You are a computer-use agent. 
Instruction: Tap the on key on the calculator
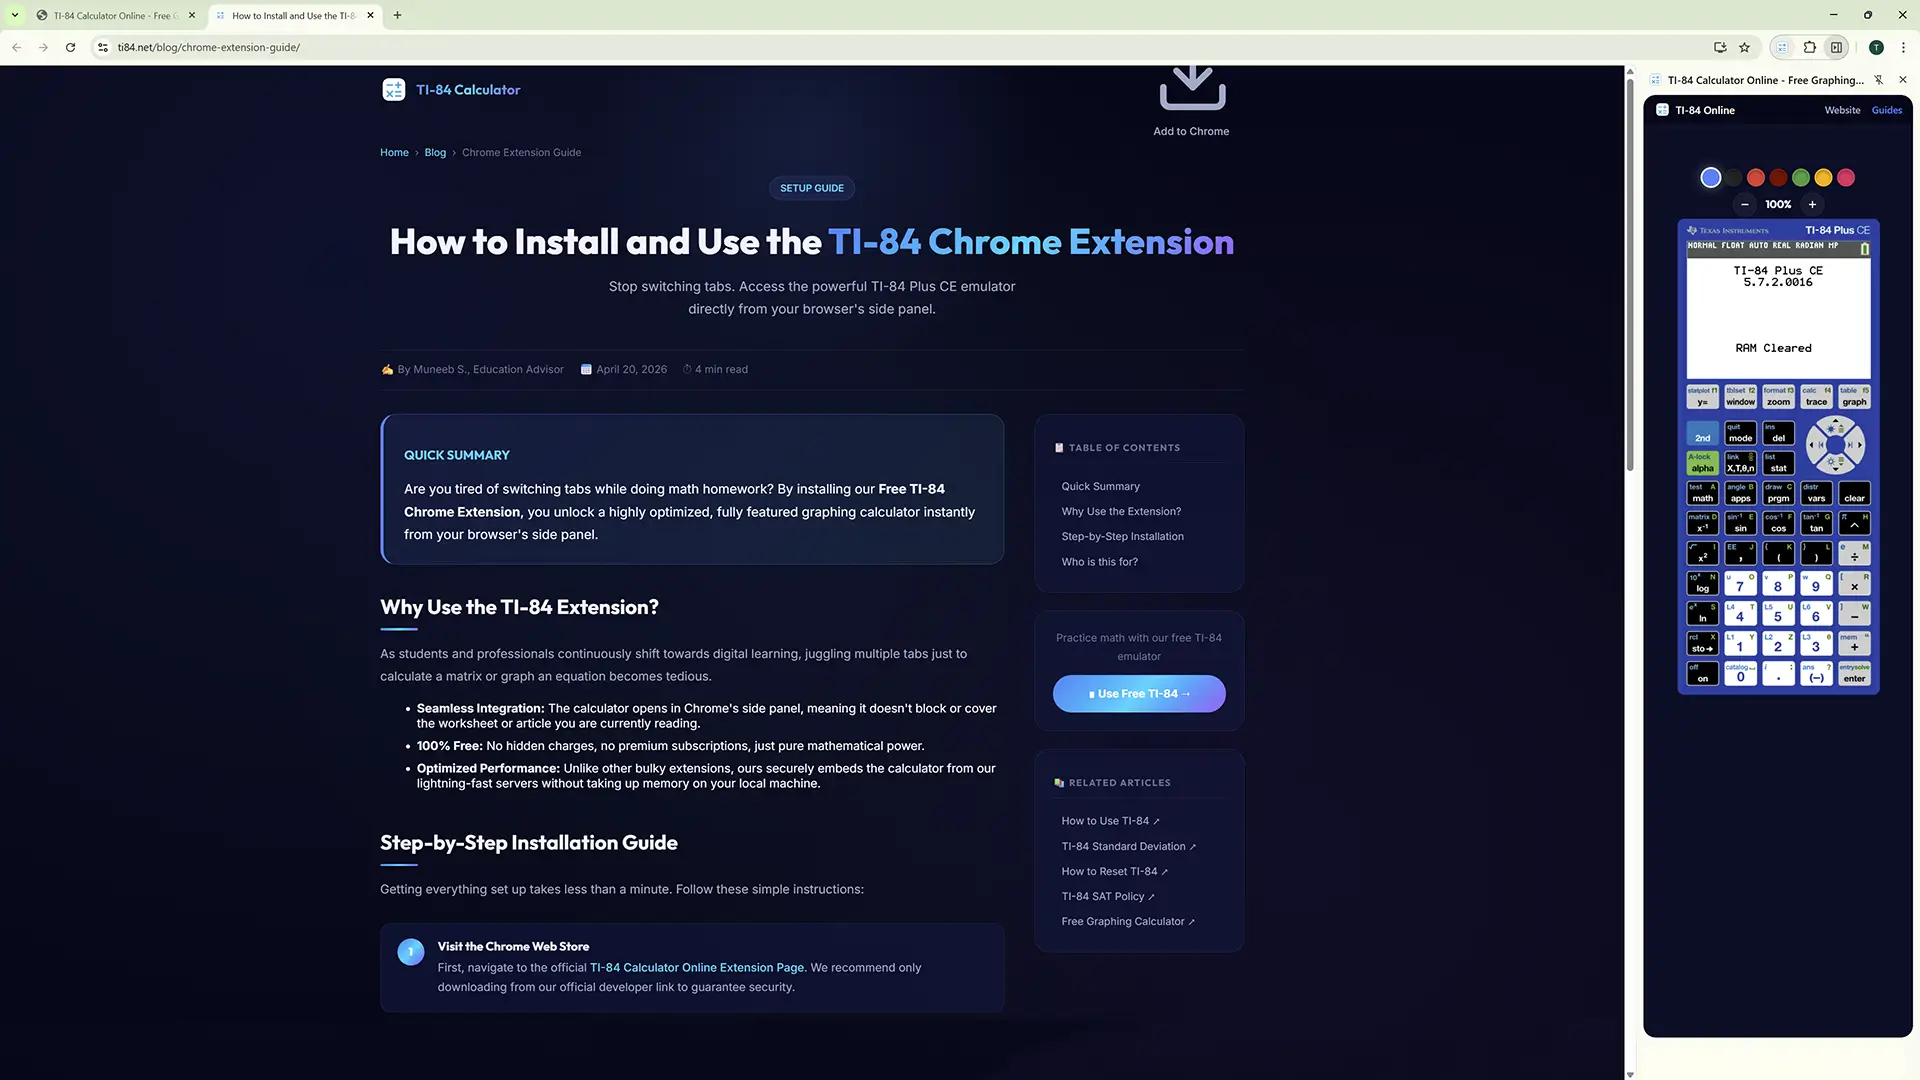1702,674
